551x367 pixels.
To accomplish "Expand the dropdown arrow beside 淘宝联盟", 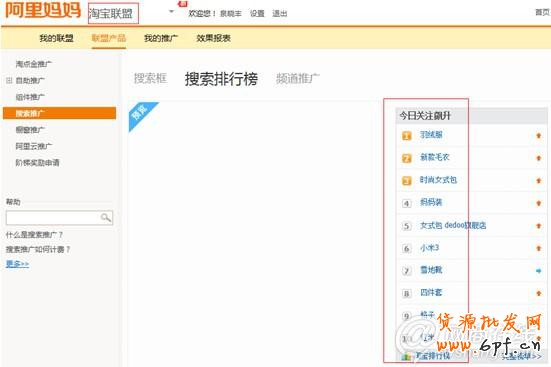I will click(171, 11).
